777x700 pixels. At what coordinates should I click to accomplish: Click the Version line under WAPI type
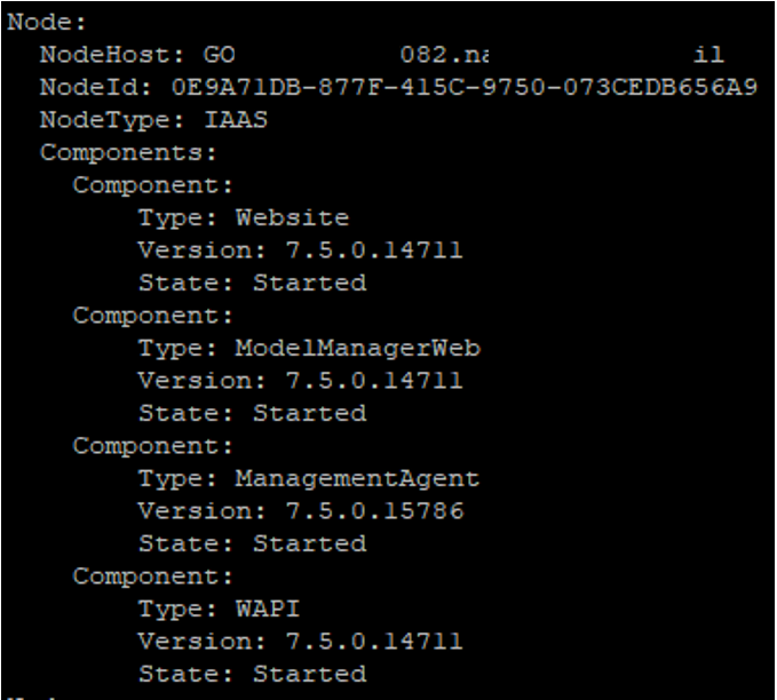[300, 641]
